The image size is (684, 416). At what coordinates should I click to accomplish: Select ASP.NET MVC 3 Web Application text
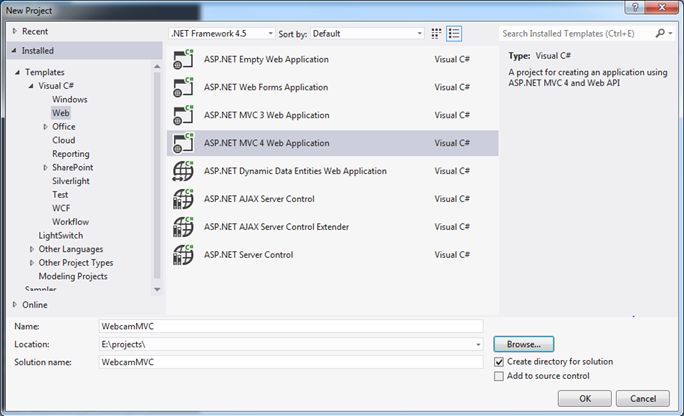pyautogui.click(x=267, y=115)
